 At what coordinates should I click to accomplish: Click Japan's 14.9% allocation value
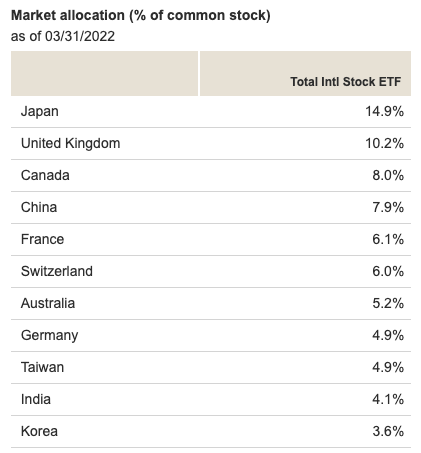point(384,111)
